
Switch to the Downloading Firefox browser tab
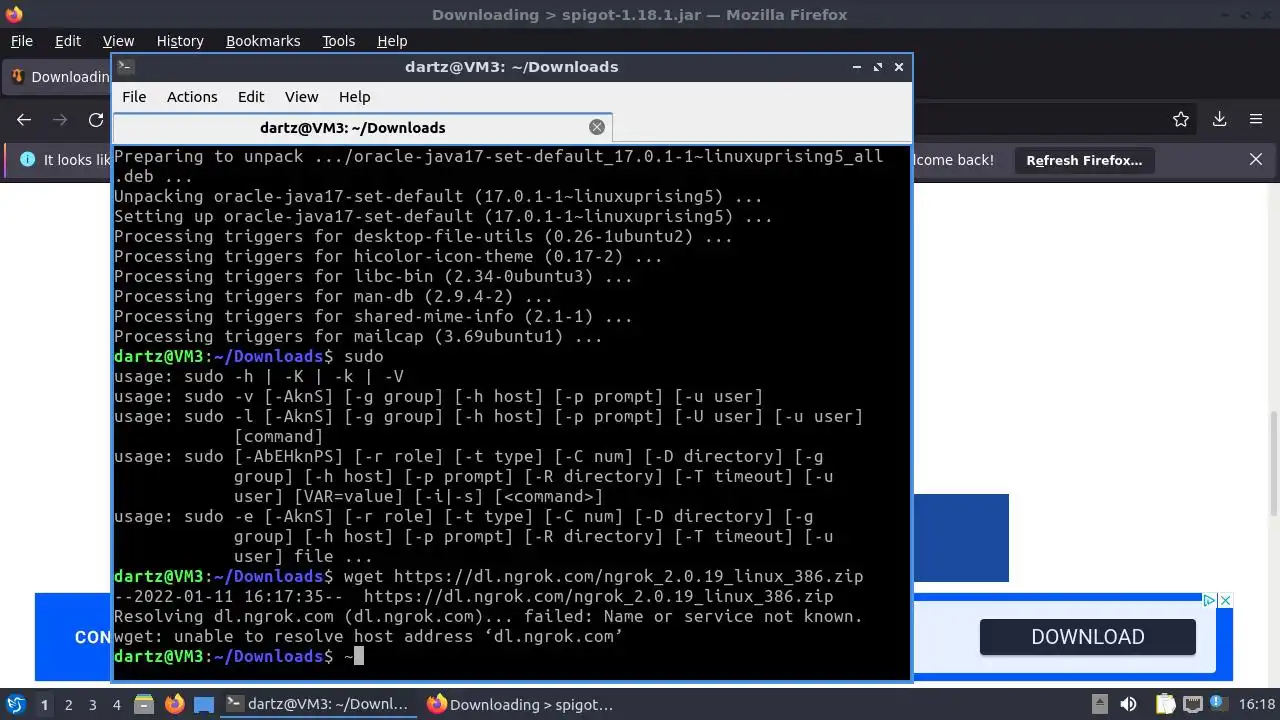click(58, 77)
